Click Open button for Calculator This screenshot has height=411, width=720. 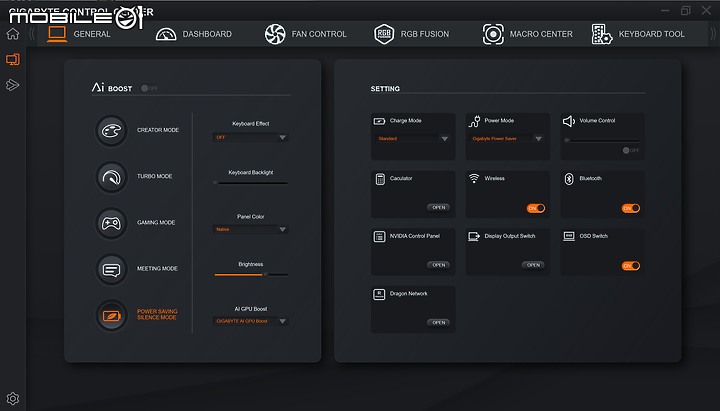439,208
